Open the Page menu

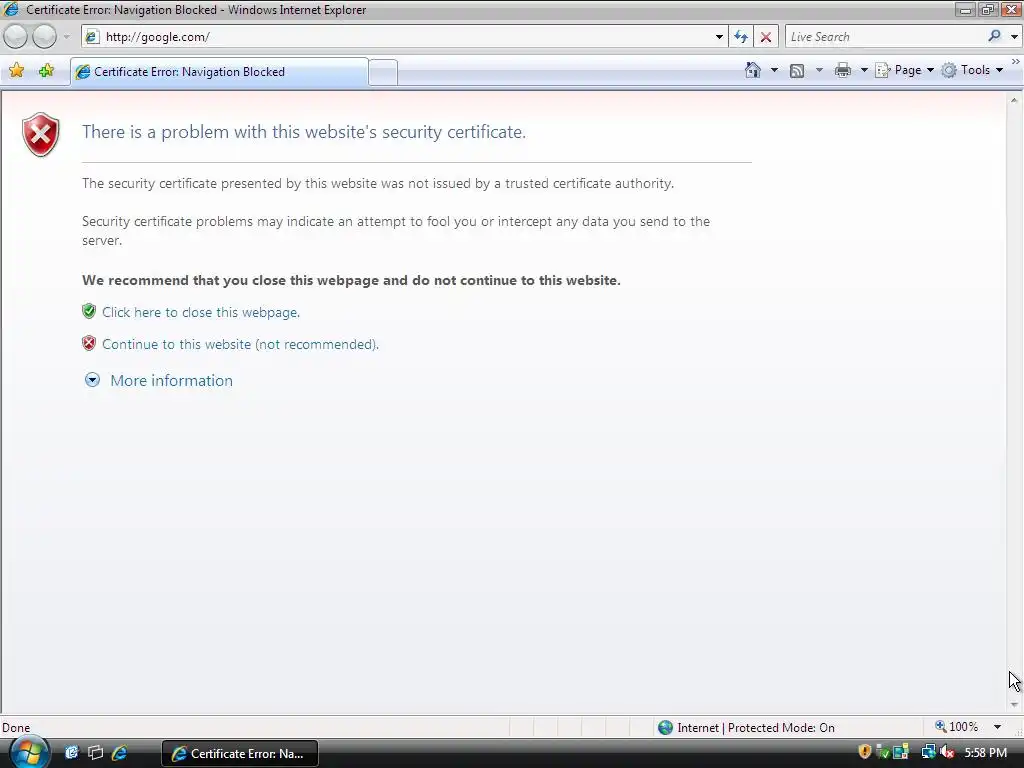904,70
